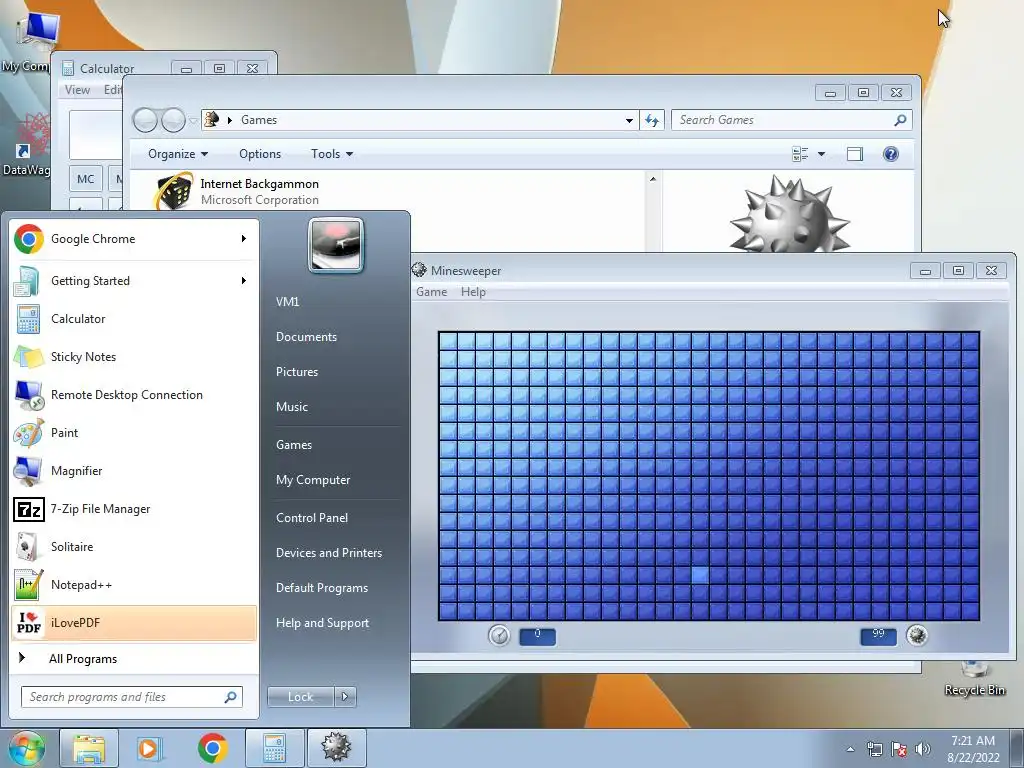Launch Solitaire
This screenshot has width=1024, height=768.
(133, 547)
